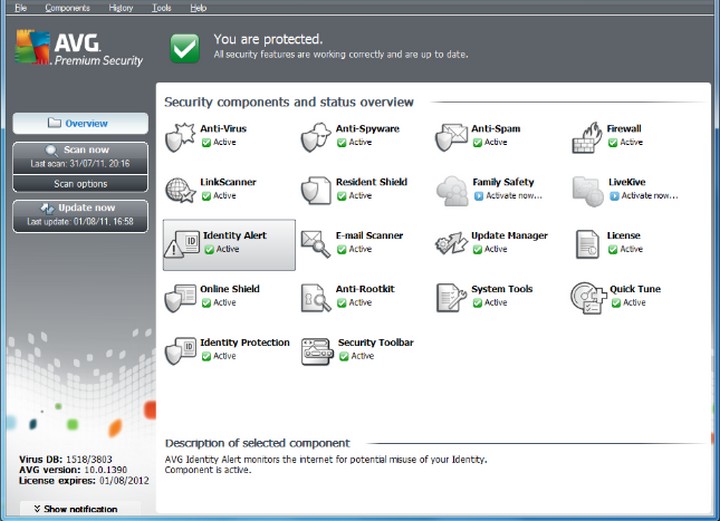Open the System Tools icon
The width and height of the screenshot is (720, 521).
pyautogui.click(x=451, y=297)
